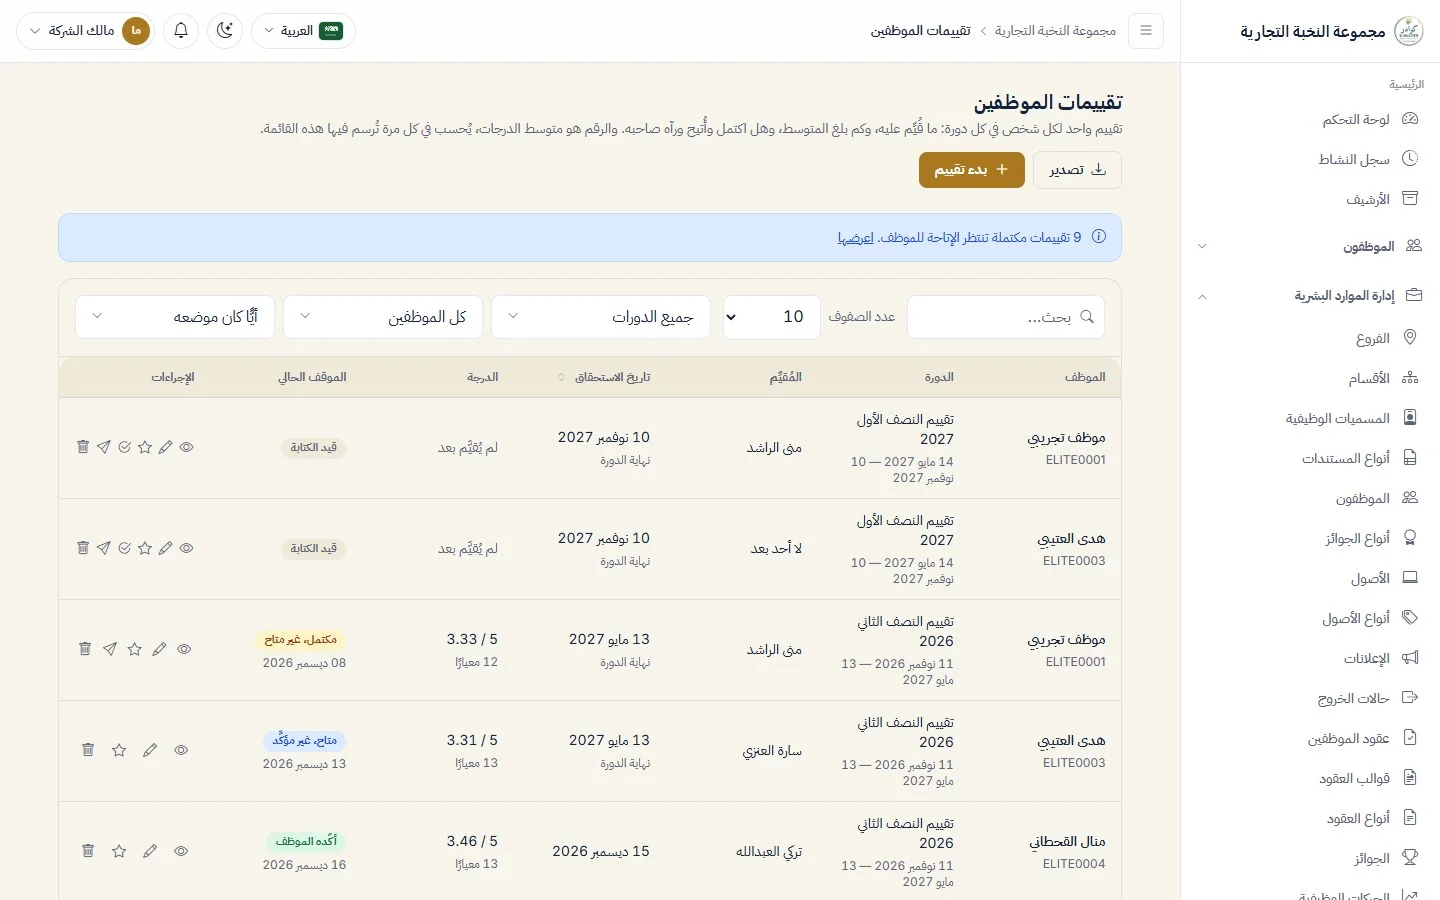Open the أيًّا كان موضعه status dropdown
1440x900 pixels.
(x=175, y=317)
